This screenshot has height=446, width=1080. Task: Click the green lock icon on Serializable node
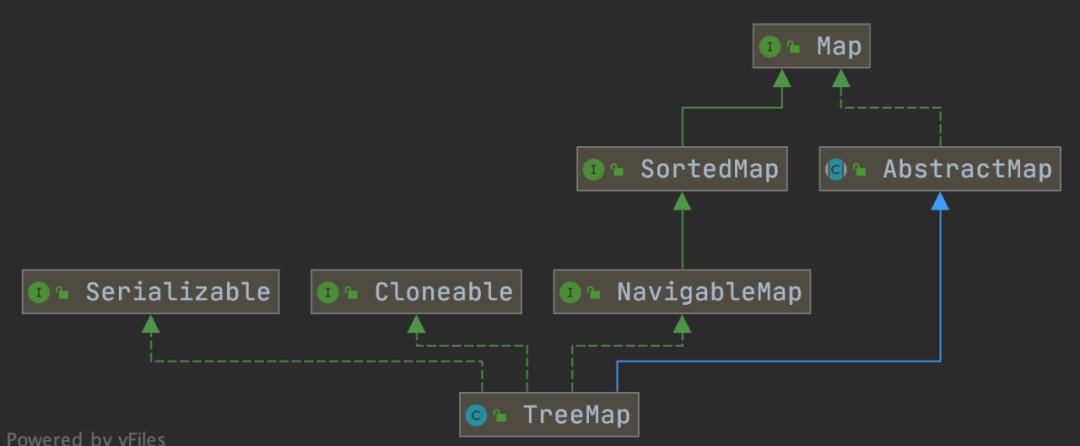pos(63,294)
